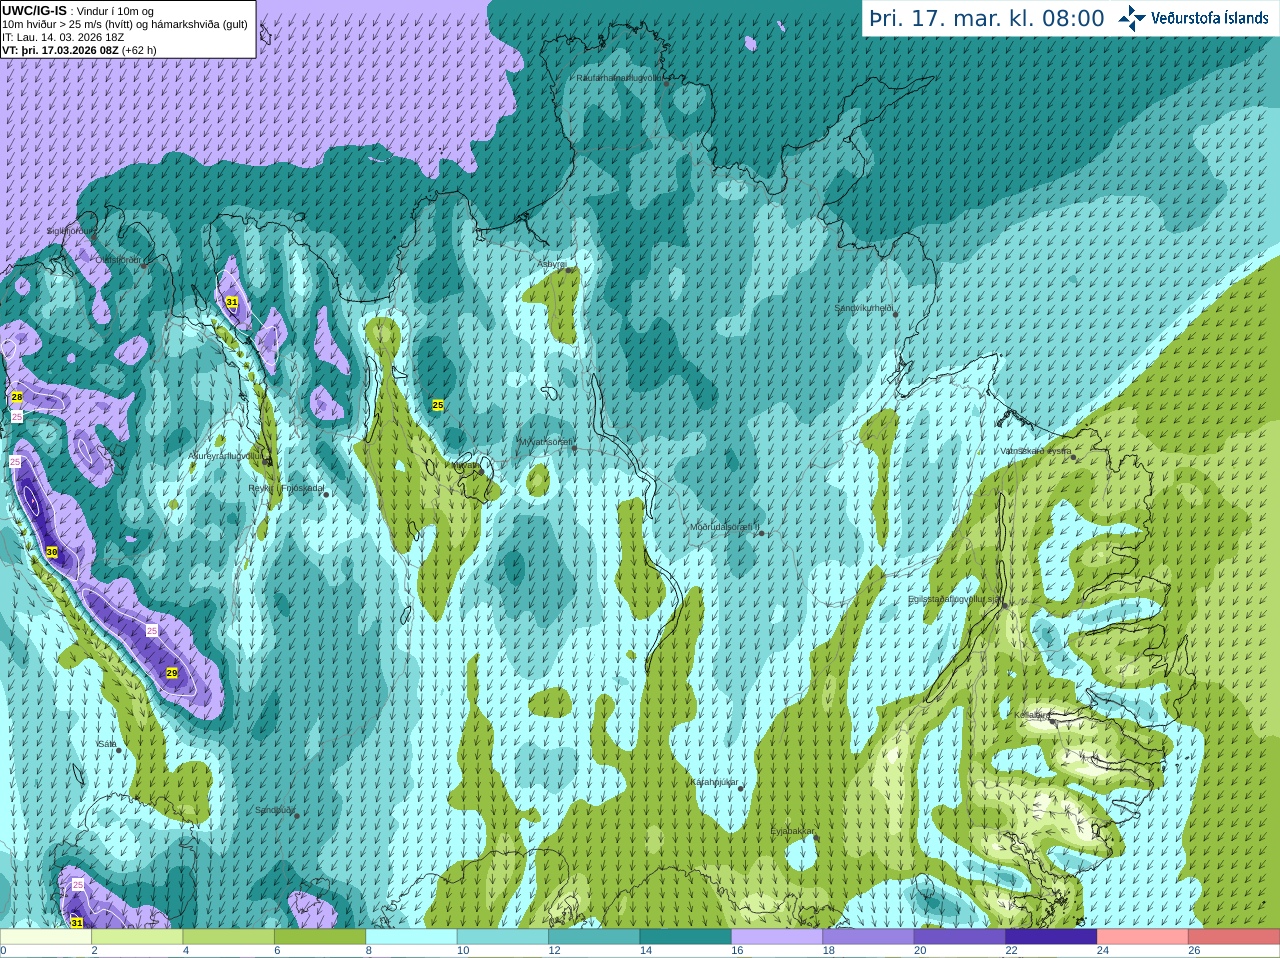The width and height of the screenshot is (1280, 958).
Task: Click the Raufarhafnarflugvöllur station label
Action: 620,77
